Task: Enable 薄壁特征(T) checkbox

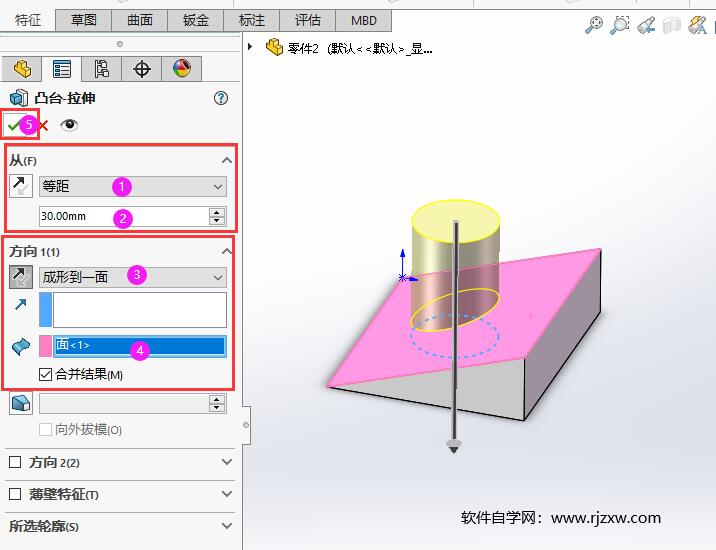Action: point(15,494)
